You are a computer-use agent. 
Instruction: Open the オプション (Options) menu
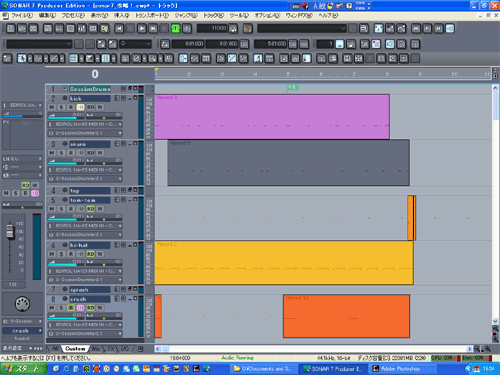[x=267, y=16]
